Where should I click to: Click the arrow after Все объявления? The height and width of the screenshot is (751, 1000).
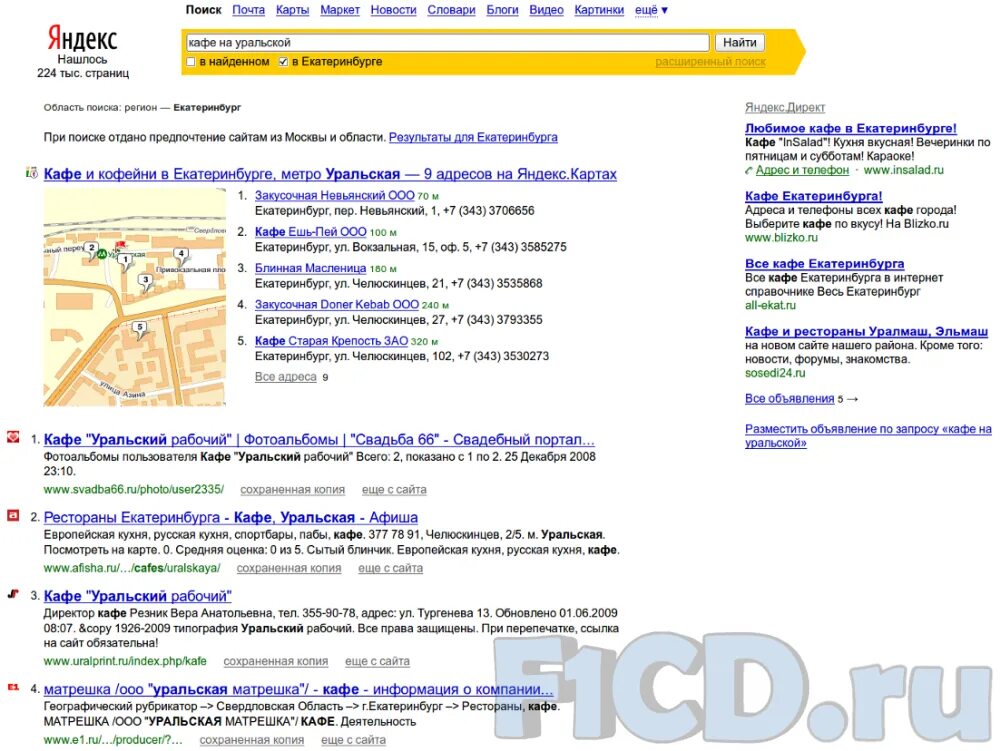[853, 399]
